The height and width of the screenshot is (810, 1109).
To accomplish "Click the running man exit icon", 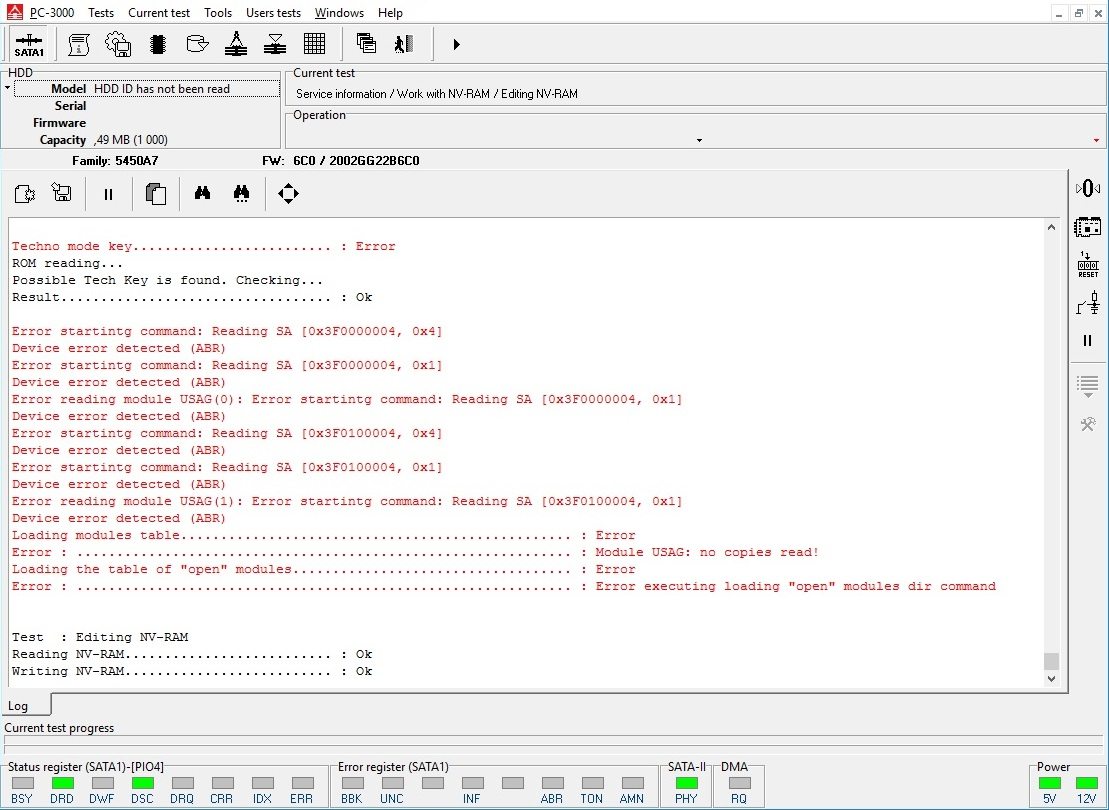I will (x=404, y=45).
